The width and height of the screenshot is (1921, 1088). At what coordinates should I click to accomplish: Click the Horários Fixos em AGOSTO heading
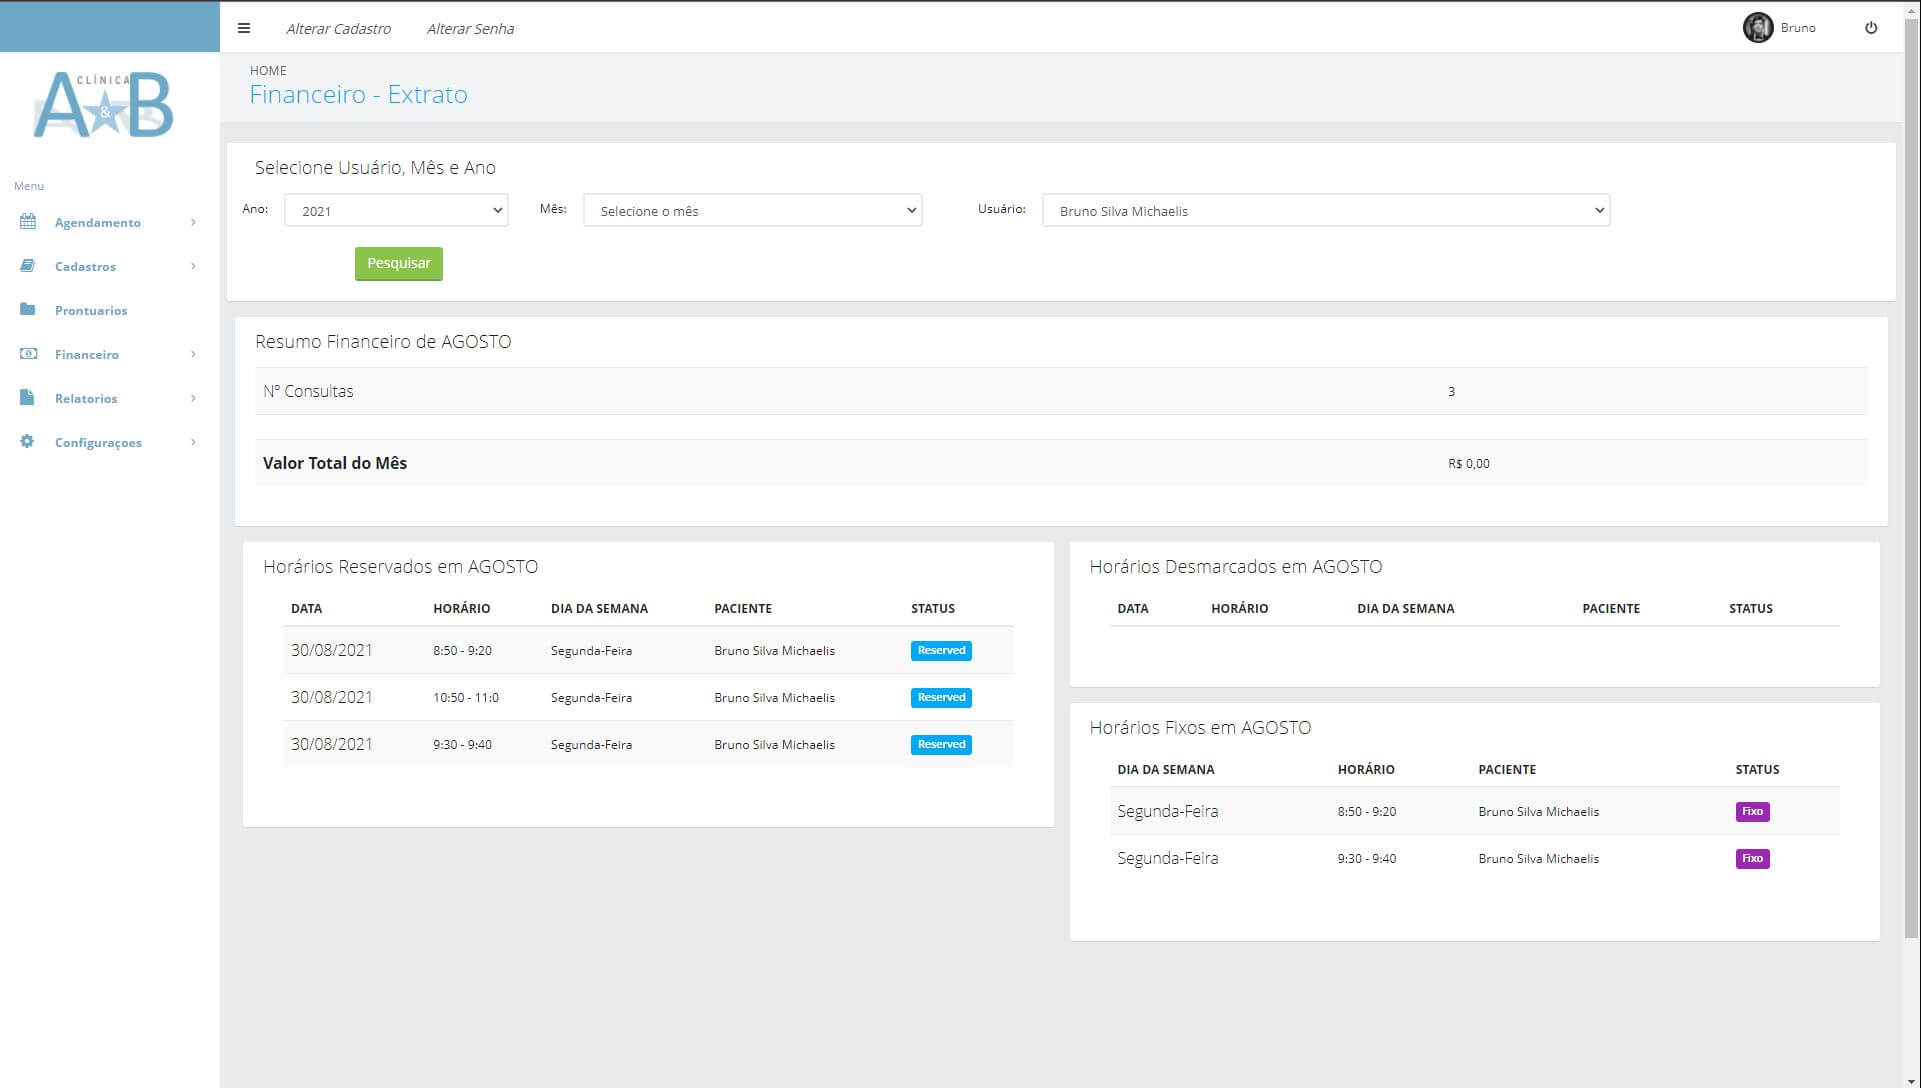[1200, 728]
